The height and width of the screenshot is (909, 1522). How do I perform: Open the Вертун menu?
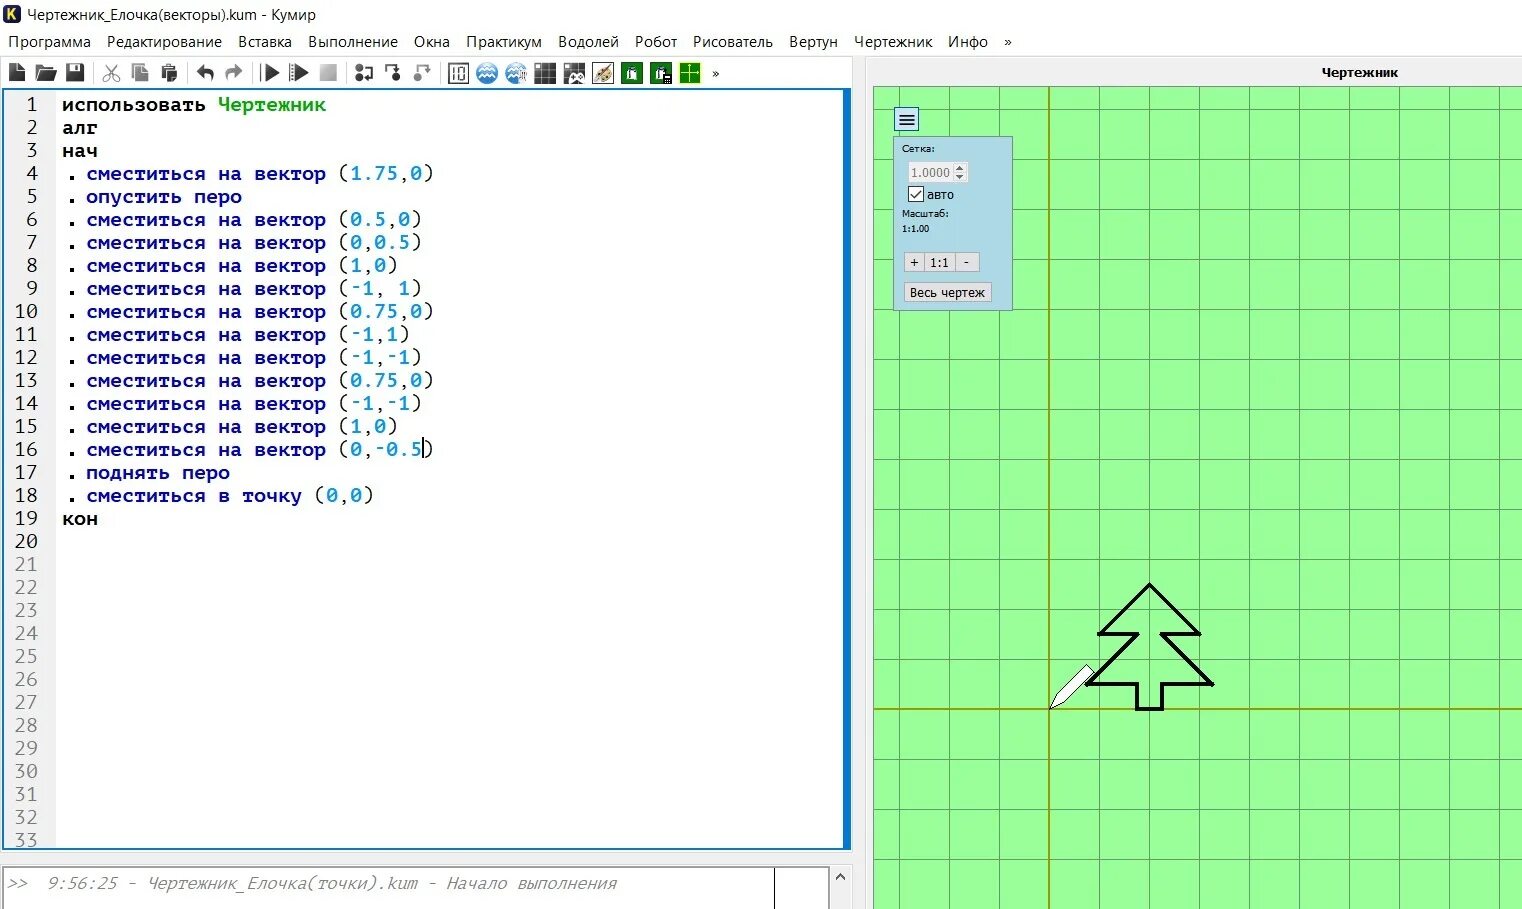(x=813, y=42)
